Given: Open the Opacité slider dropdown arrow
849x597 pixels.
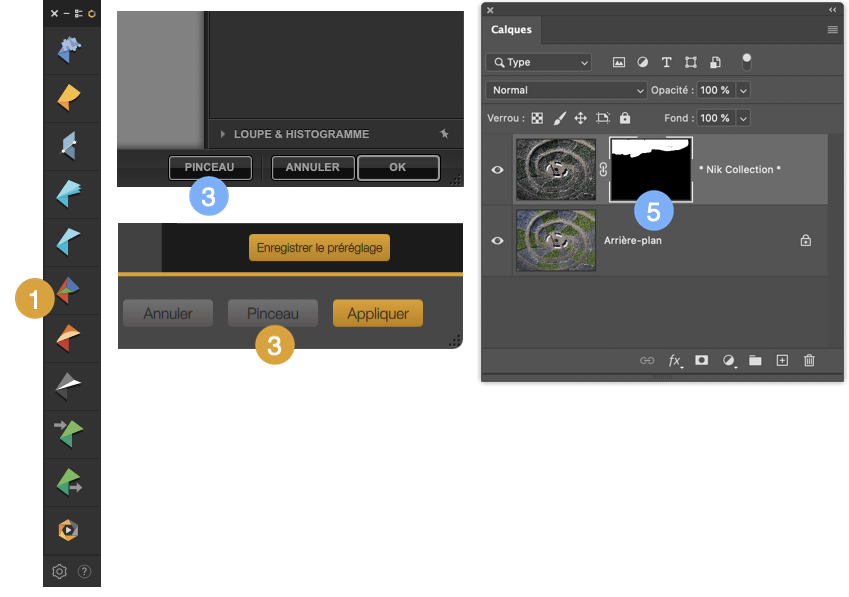Looking at the screenshot, I should point(743,90).
